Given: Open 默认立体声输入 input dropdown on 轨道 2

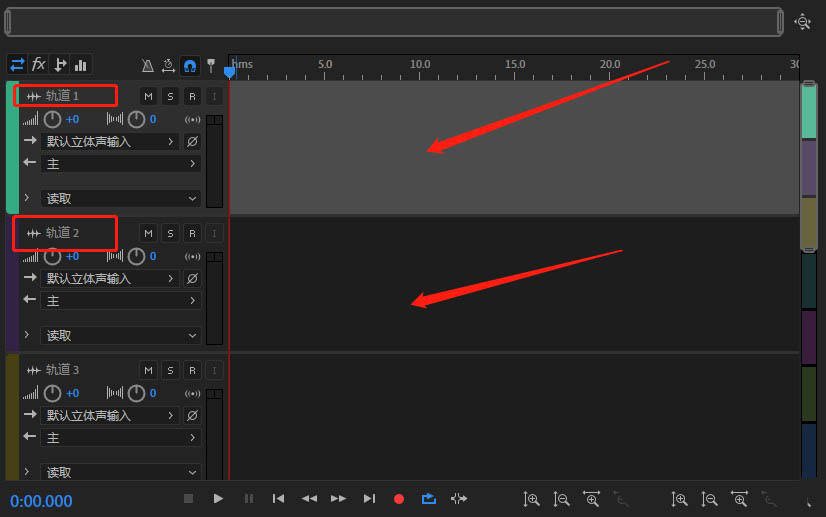Looking at the screenshot, I should pos(110,279).
